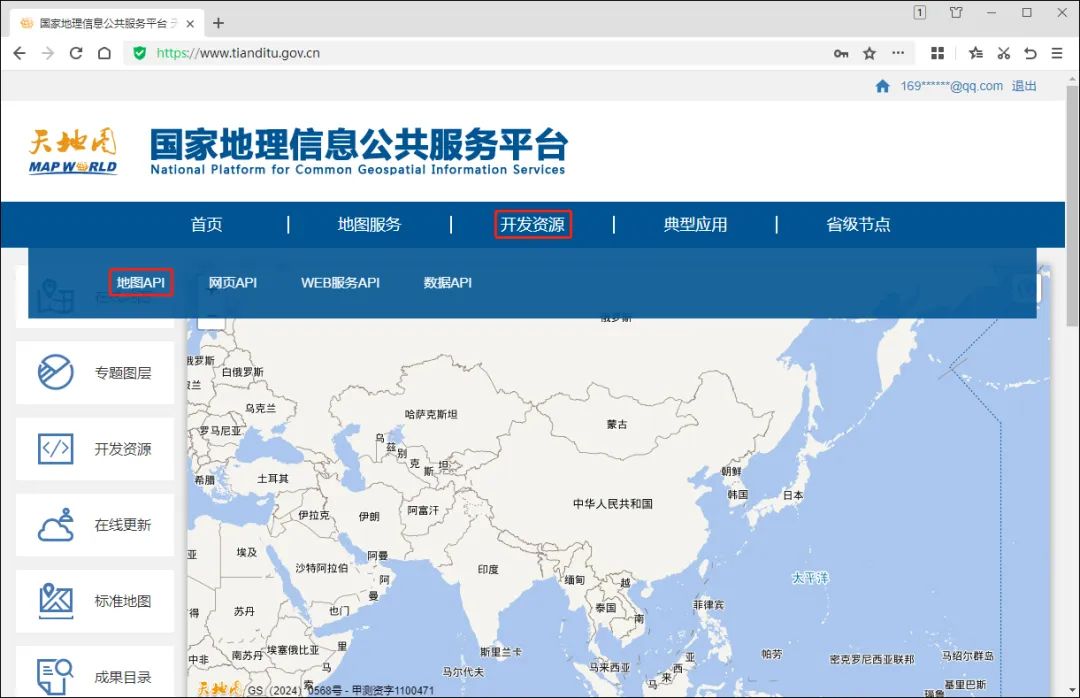Click the 哈萨克斯坦 label on map
This screenshot has width=1080, height=698.
tap(431, 414)
